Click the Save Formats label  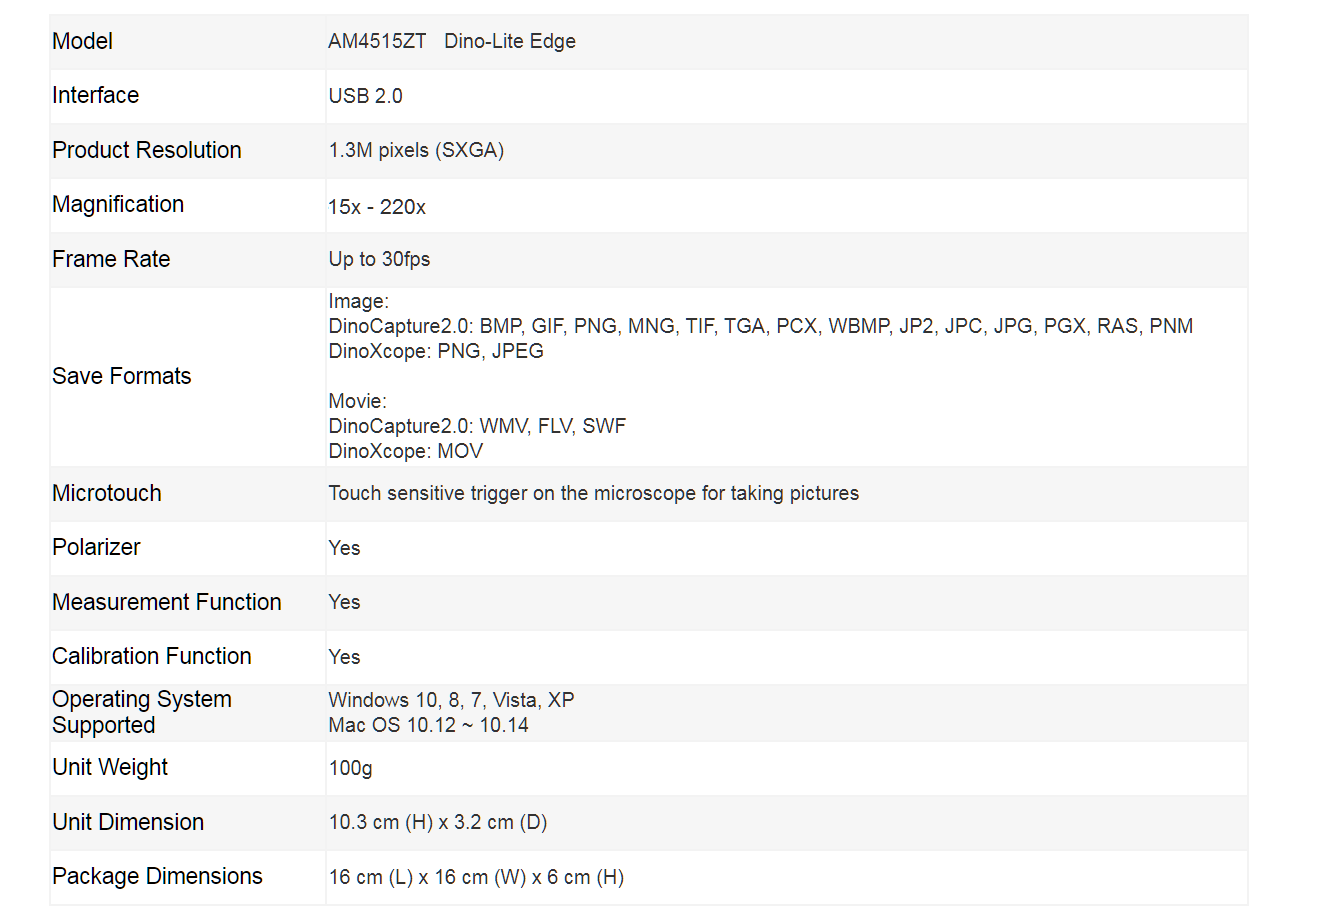coord(121,376)
